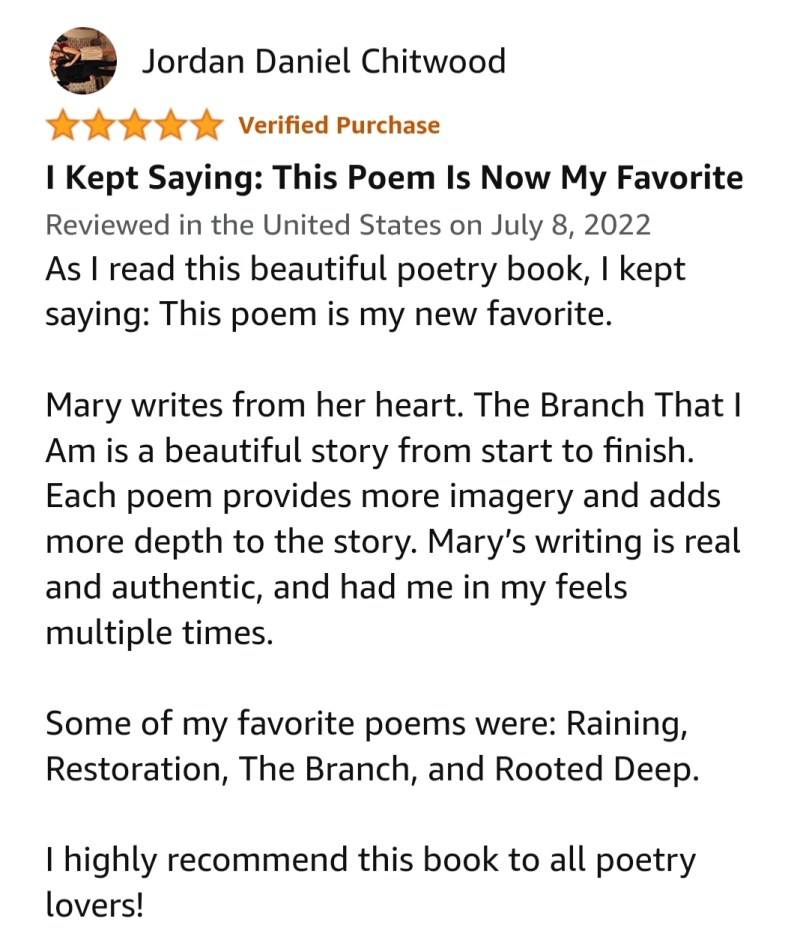This screenshot has height=946, width=809.
Task: Click the poem name "Rooted Deep"
Action: point(597,770)
